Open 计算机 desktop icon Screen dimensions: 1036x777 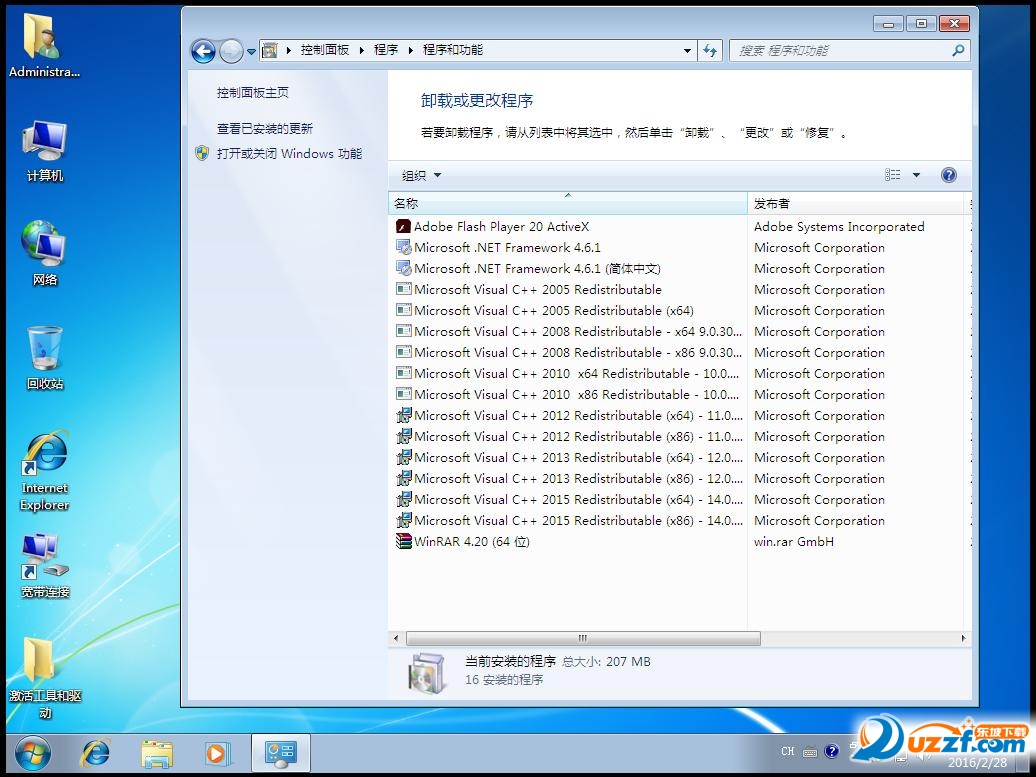44,150
